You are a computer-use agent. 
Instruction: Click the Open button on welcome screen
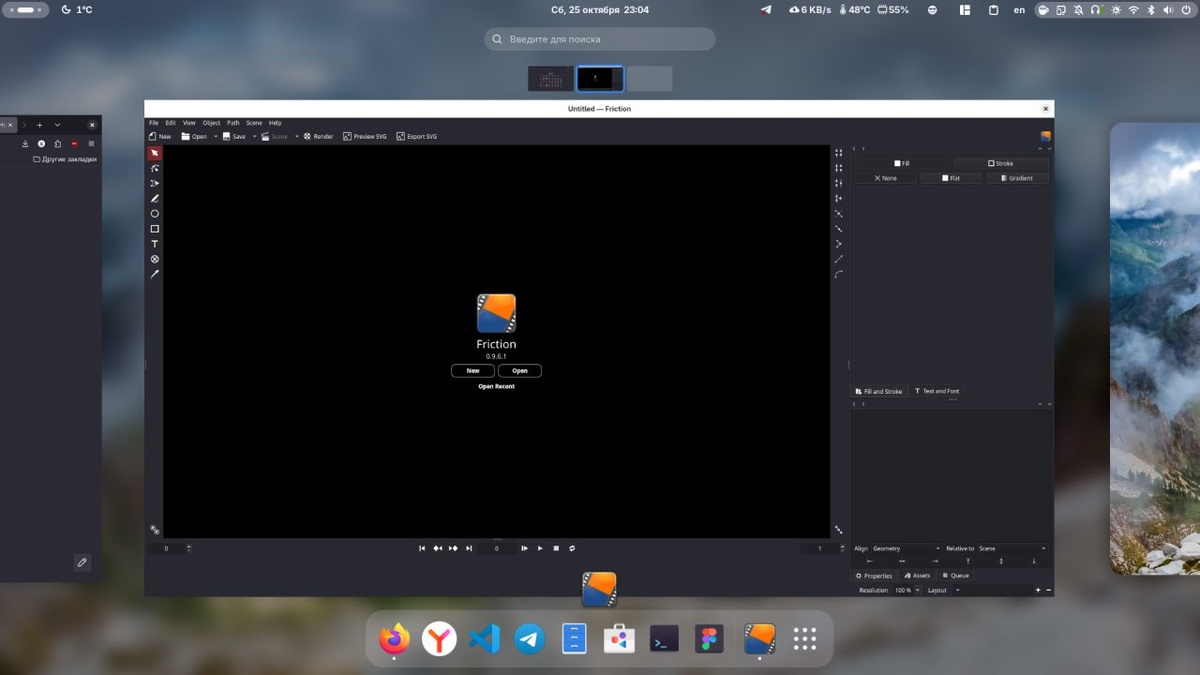[x=520, y=370]
